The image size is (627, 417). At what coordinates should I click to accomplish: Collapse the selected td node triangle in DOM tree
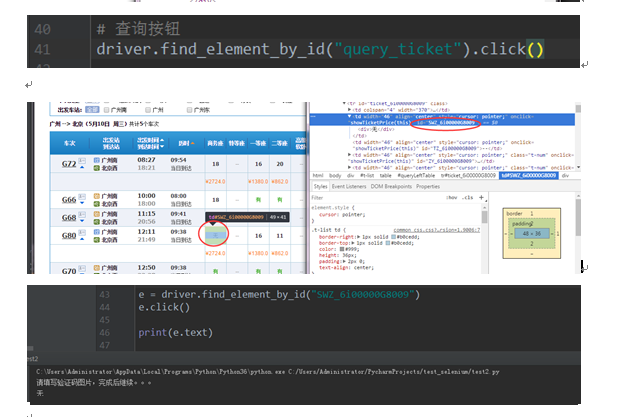[x=349, y=116]
